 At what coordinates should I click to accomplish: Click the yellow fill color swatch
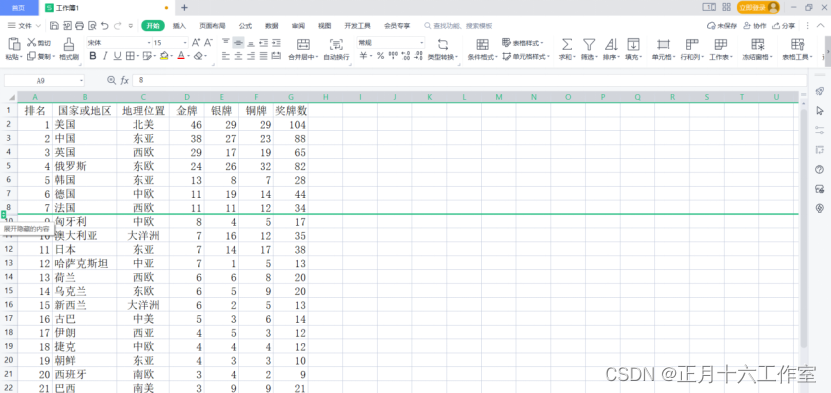[x=164, y=56]
